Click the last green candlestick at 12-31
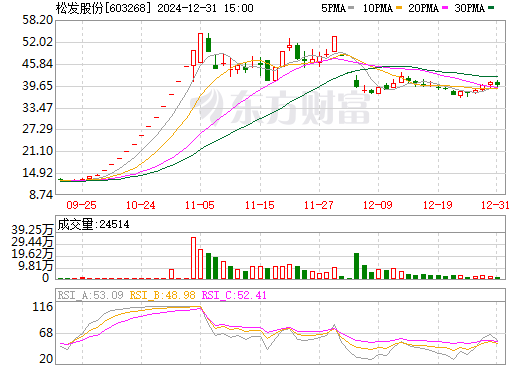520x365 pixels. (x=498, y=83)
